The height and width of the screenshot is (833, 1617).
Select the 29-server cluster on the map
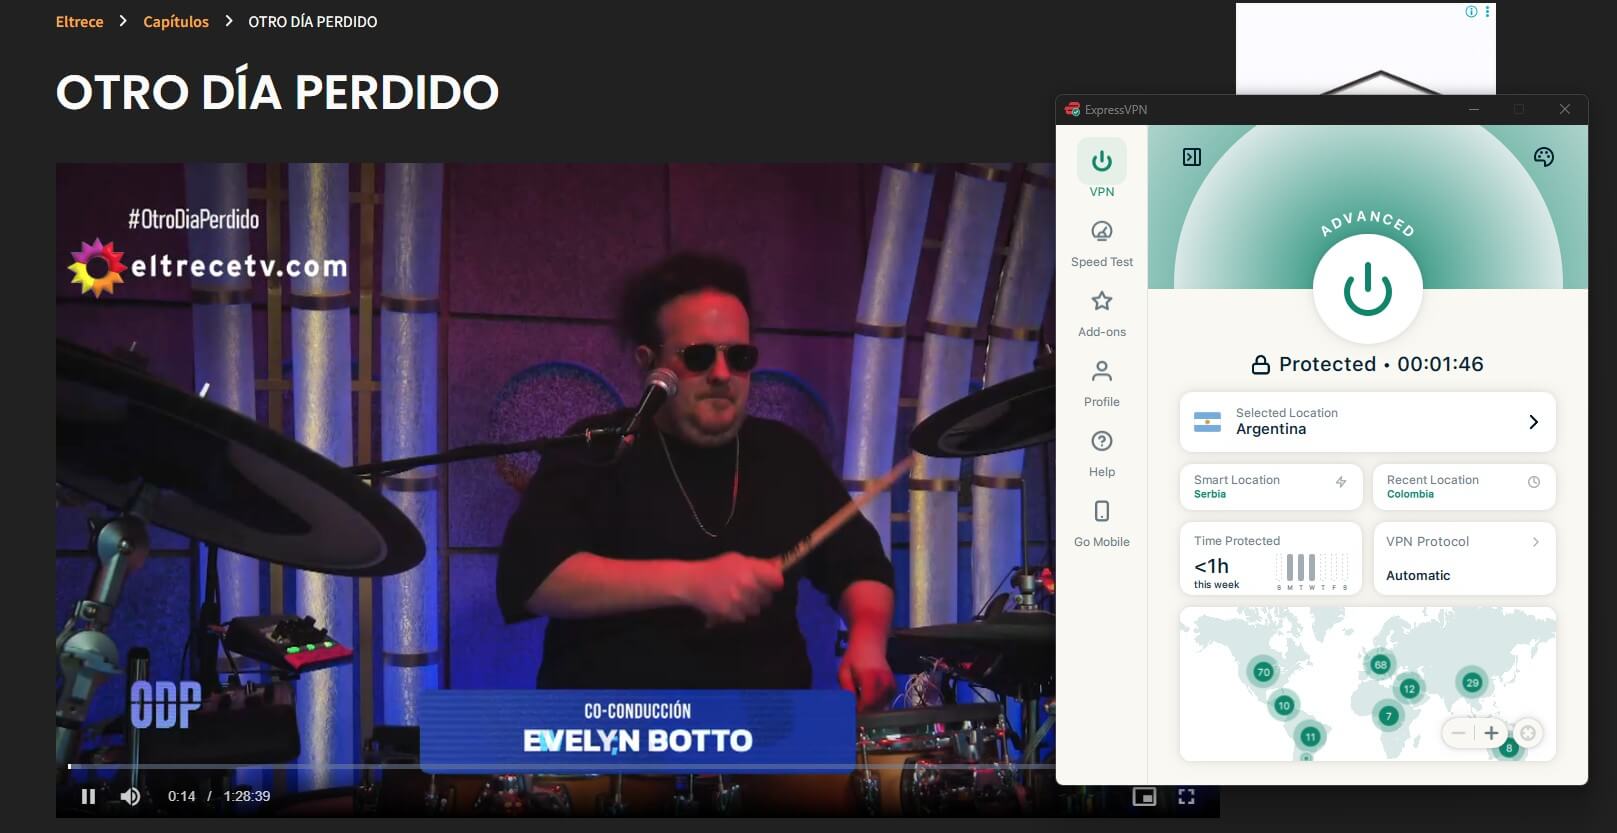click(x=1471, y=682)
